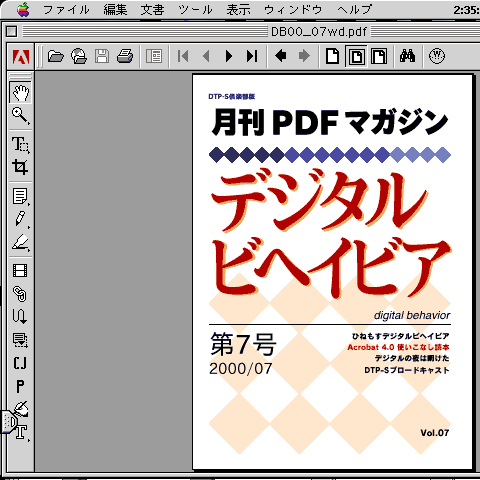
Task: Go to the last page
Action: [252, 56]
